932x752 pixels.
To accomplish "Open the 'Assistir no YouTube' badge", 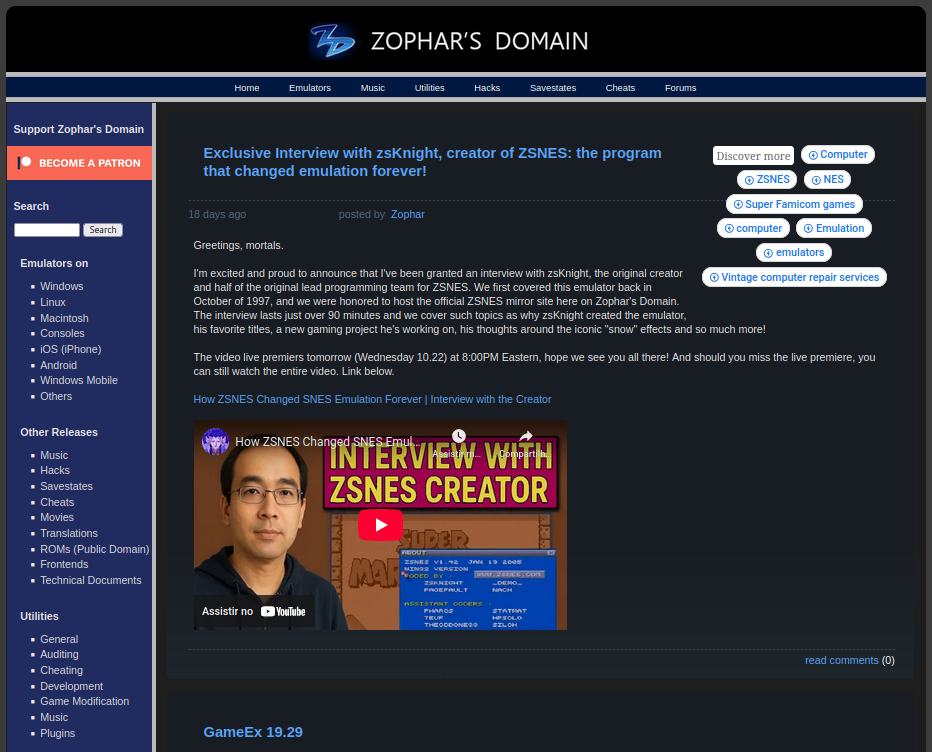I will 254,611.
